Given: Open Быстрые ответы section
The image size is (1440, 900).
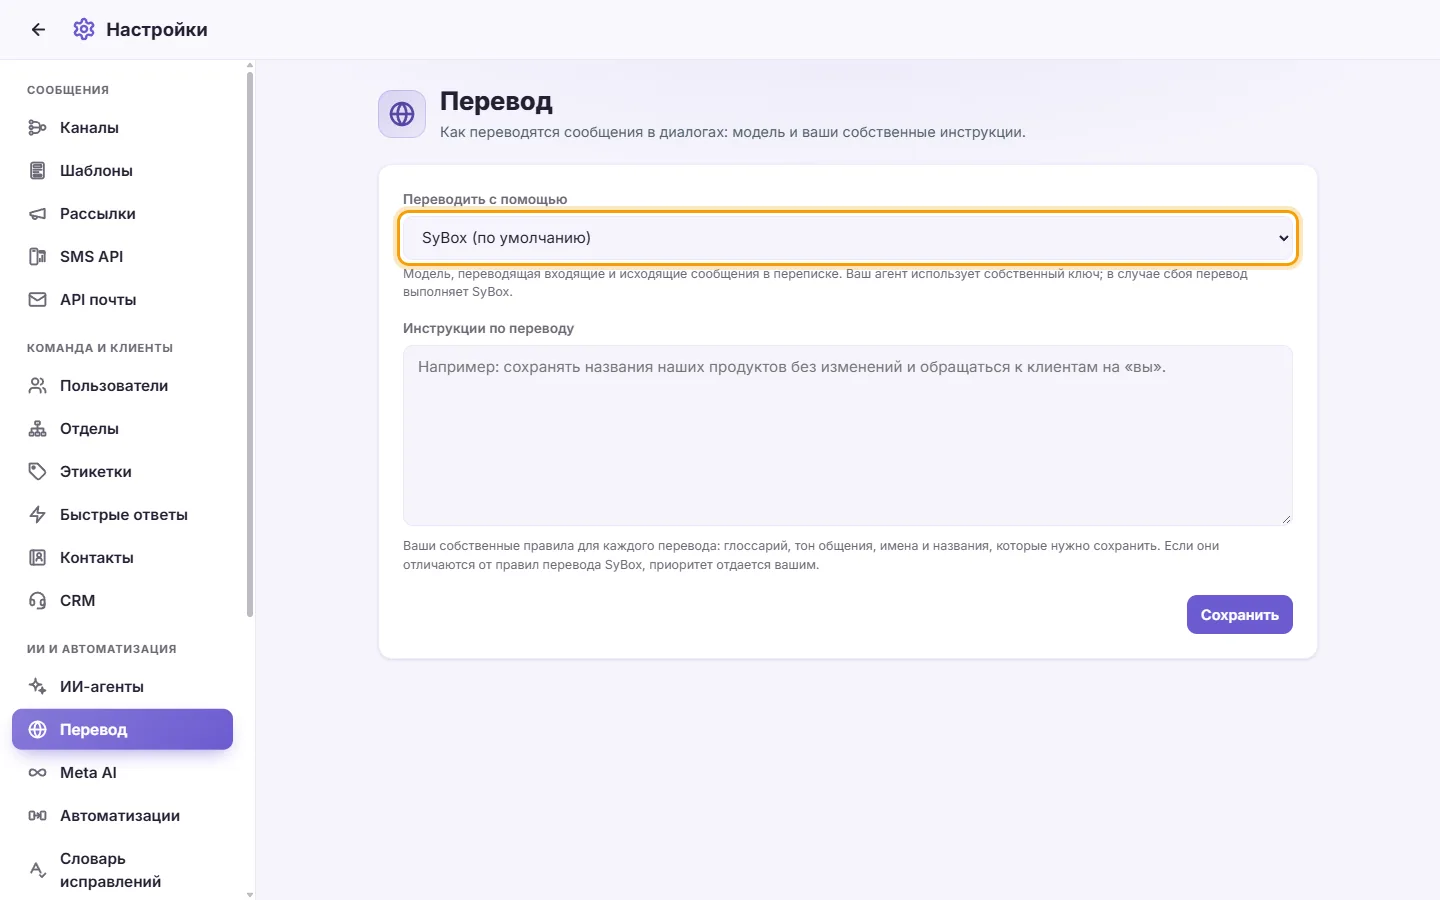Looking at the screenshot, I should pos(122,515).
